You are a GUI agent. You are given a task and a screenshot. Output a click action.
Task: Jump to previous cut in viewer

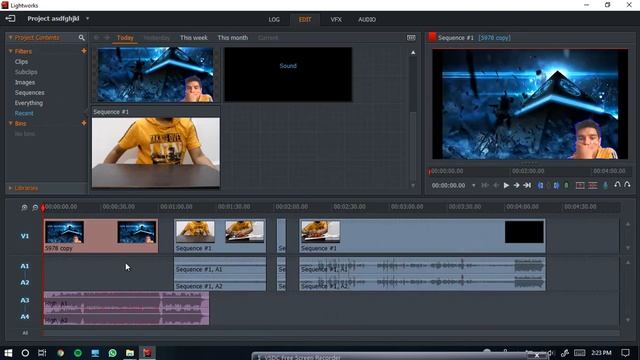click(485, 185)
